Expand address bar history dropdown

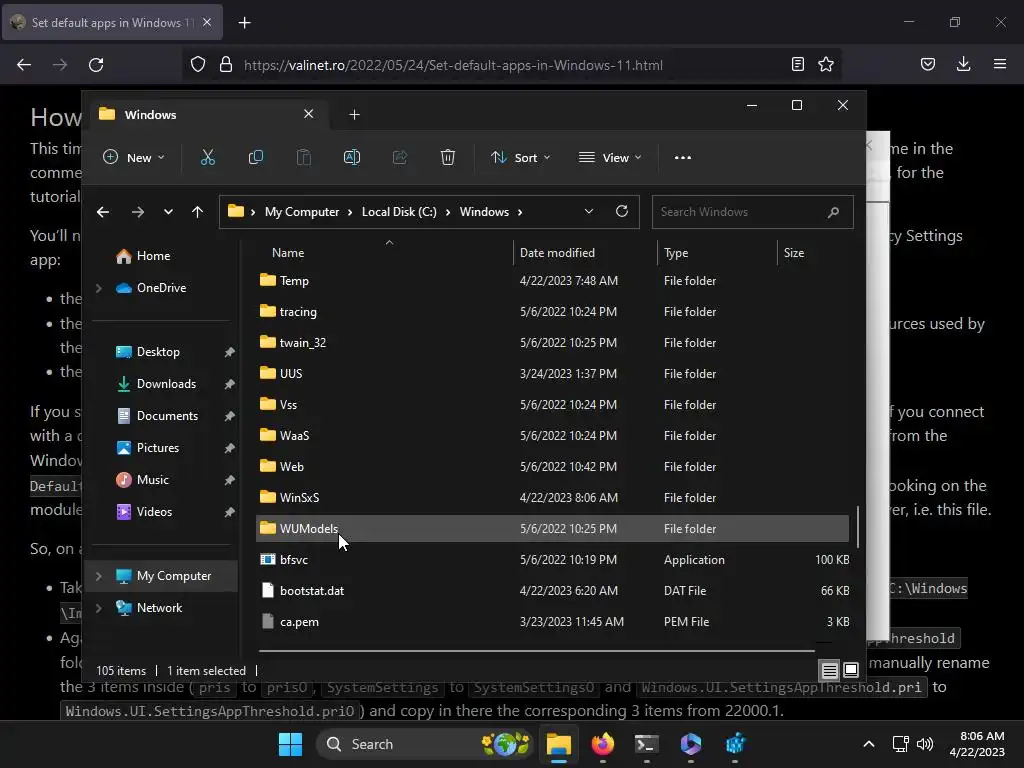[x=588, y=211]
